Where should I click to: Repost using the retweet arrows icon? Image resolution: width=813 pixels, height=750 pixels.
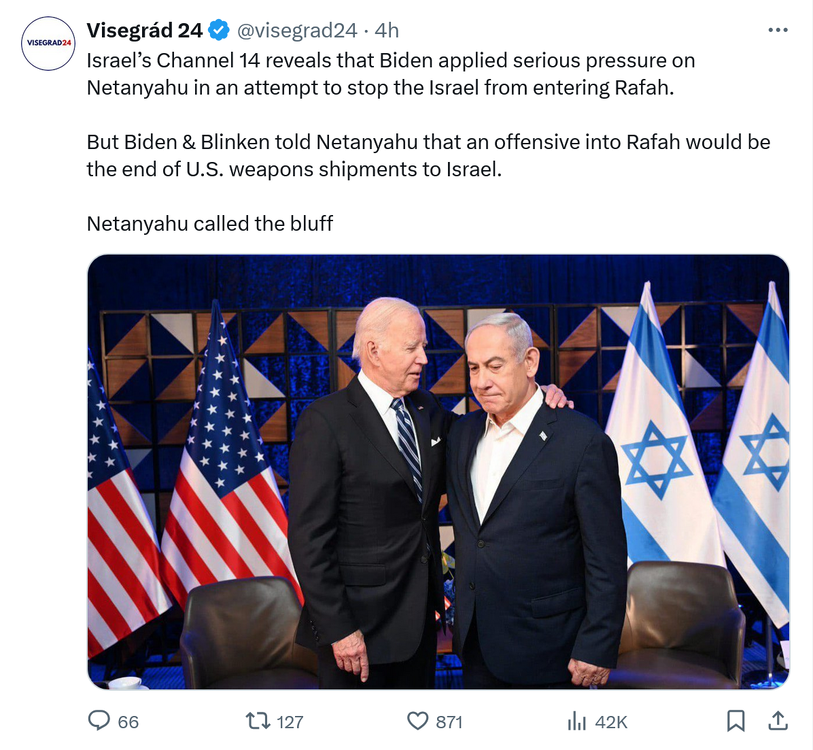pos(258,720)
